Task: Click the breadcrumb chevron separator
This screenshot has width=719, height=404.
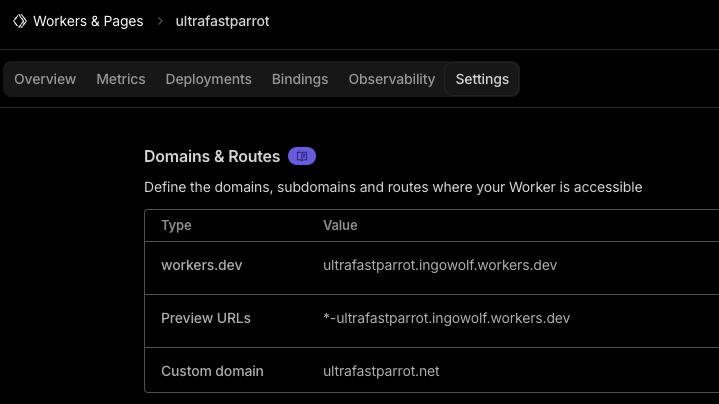Action: coord(160,21)
